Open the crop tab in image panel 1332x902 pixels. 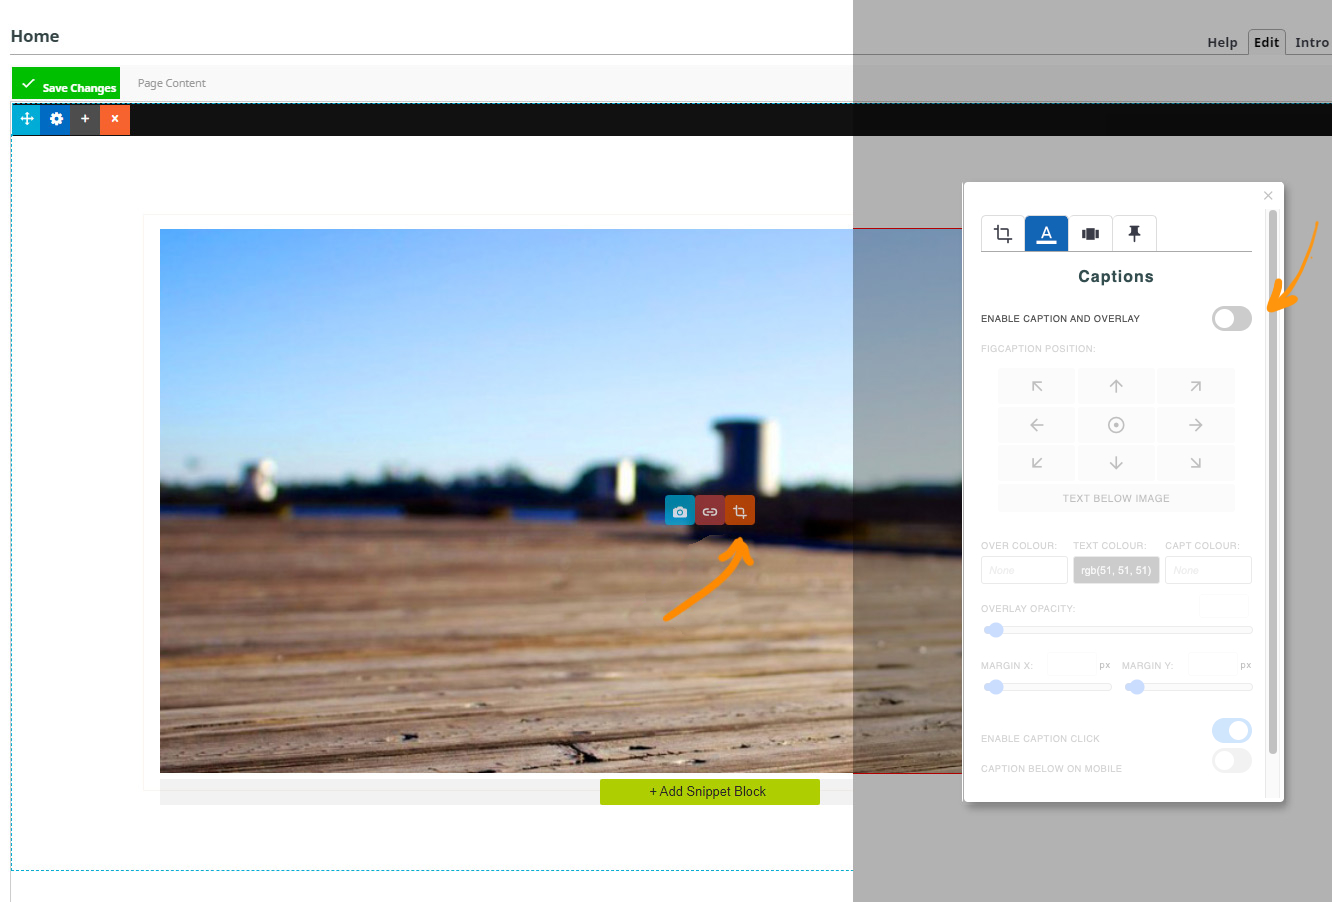[x=1002, y=234]
